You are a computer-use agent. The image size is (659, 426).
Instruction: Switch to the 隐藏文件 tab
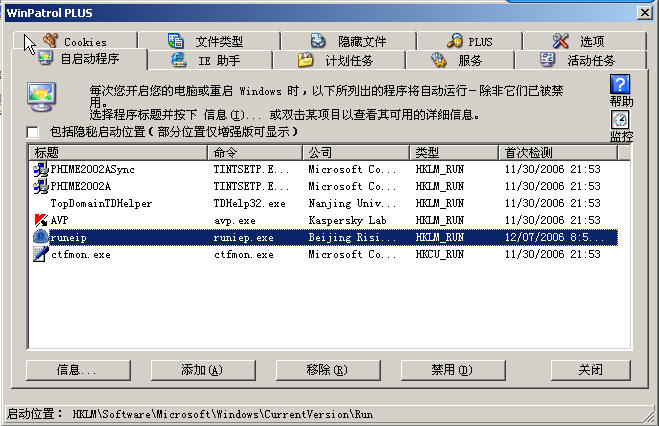(x=349, y=41)
